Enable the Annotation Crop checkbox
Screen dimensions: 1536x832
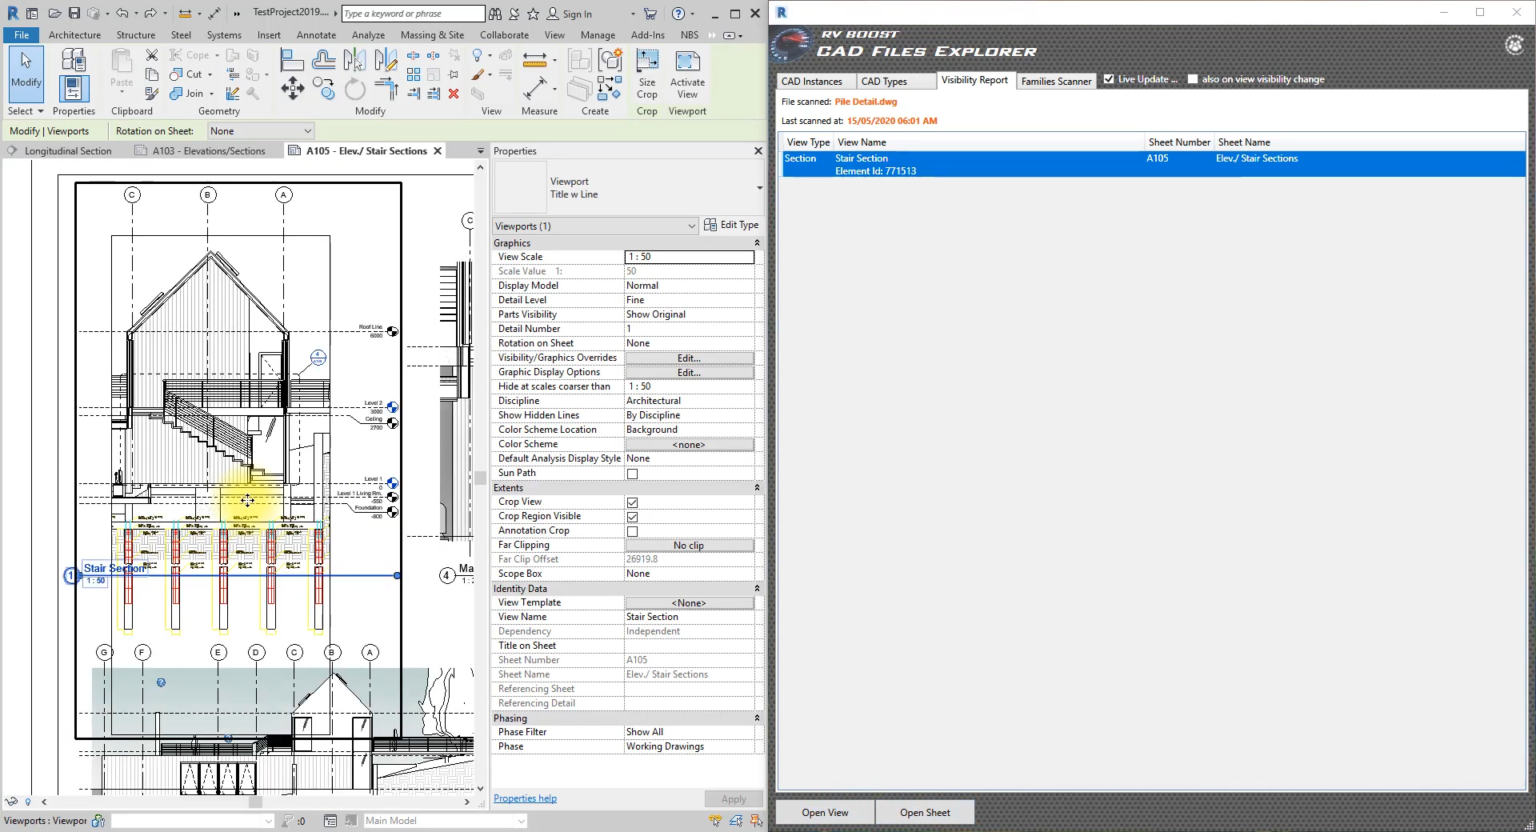click(632, 532)
